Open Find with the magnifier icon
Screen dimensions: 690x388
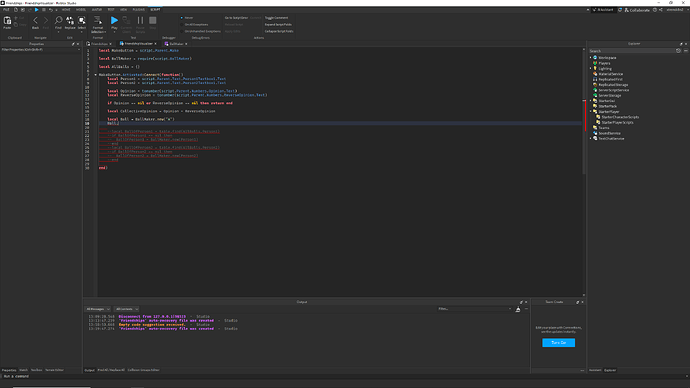click(58, 21)
